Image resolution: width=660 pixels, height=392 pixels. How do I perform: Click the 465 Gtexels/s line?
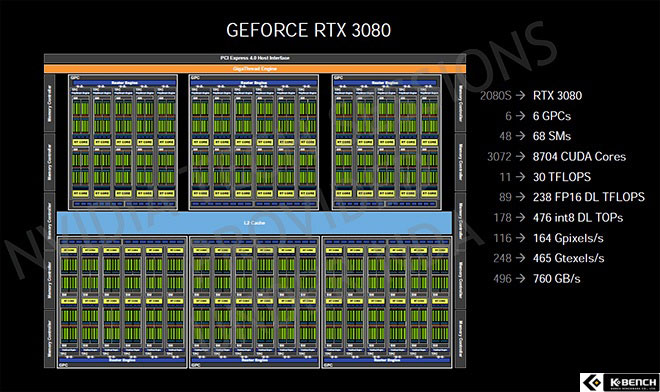coord(569,258)
